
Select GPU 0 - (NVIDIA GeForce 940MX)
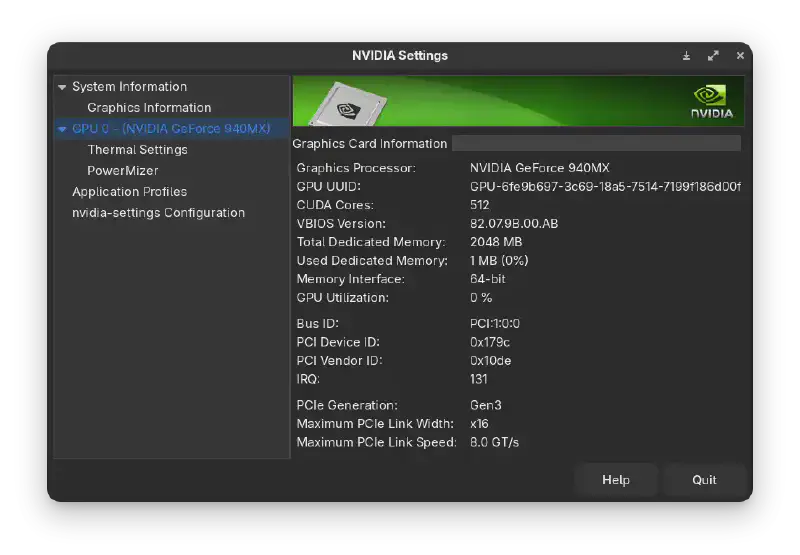[x=171, y=129]
